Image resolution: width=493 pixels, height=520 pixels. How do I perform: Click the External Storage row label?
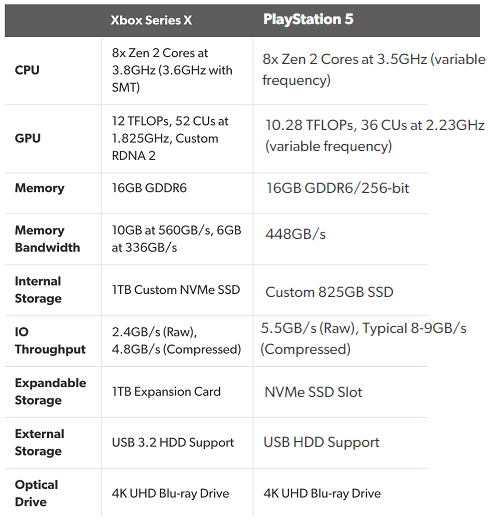[40, 442]
